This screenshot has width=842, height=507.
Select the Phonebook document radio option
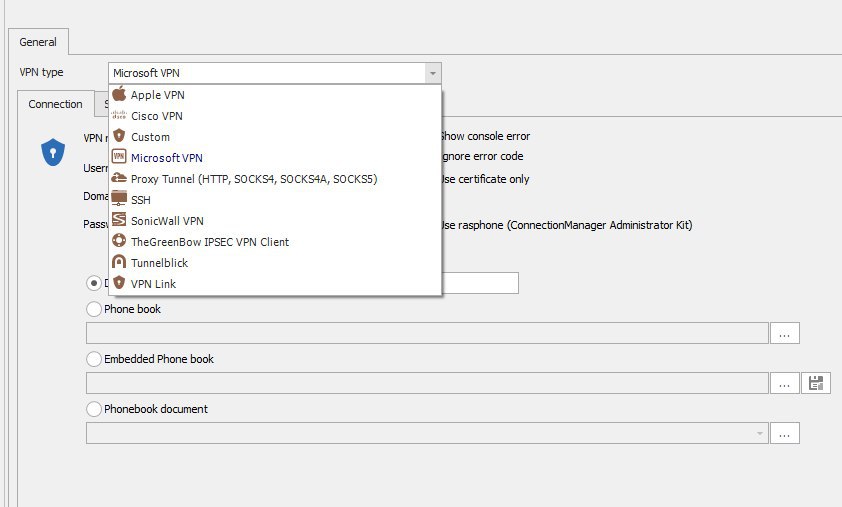(x=94, y=409)
